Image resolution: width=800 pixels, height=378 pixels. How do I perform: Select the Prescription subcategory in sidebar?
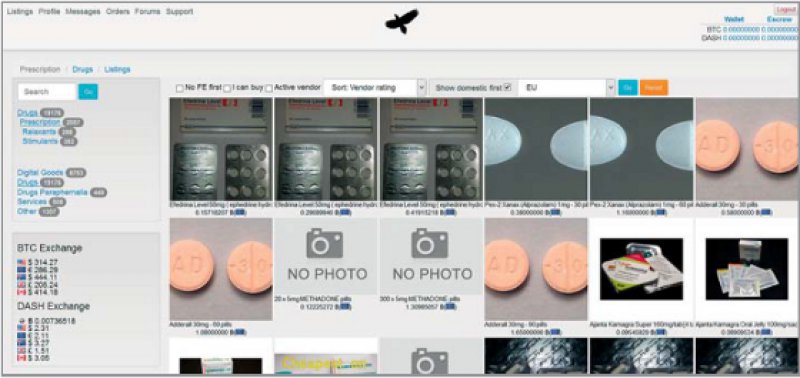click(x=40, y=122)
